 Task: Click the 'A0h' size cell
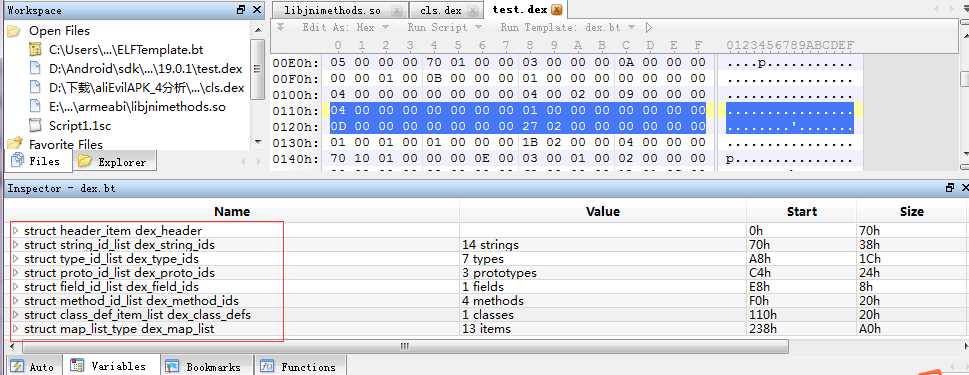(912, 329)
